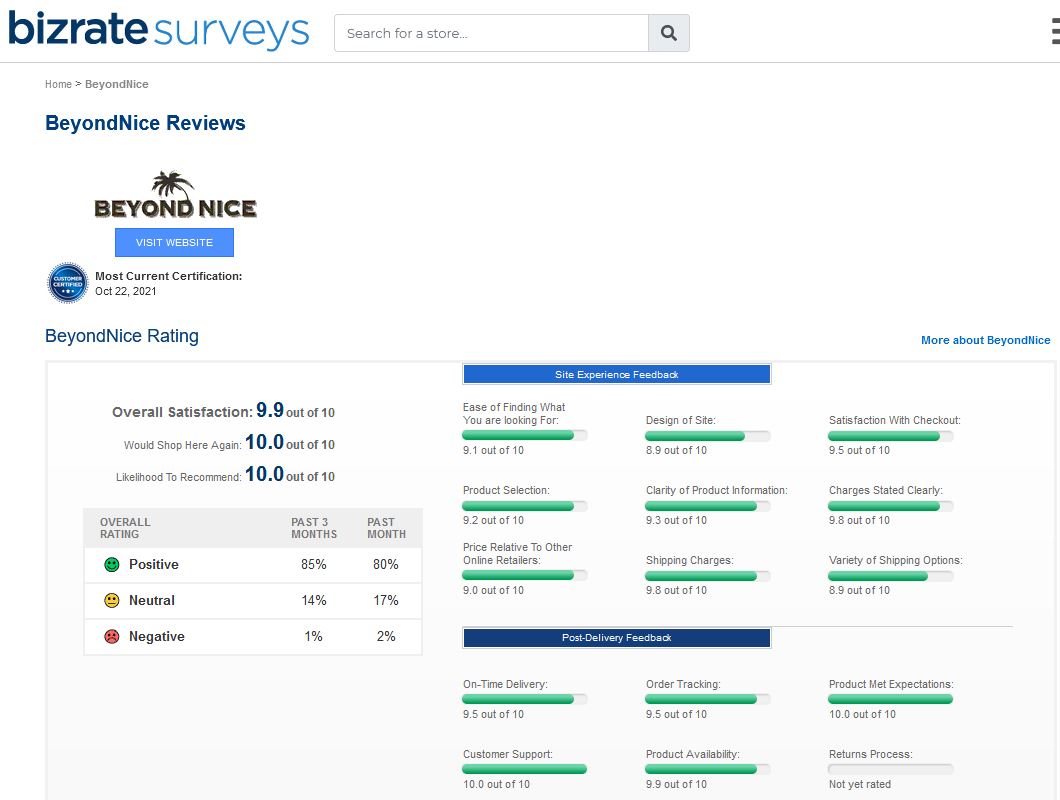1060x800 pixels.
Task: Click the Shipping Charges rating bar
Action: point(707,576)
